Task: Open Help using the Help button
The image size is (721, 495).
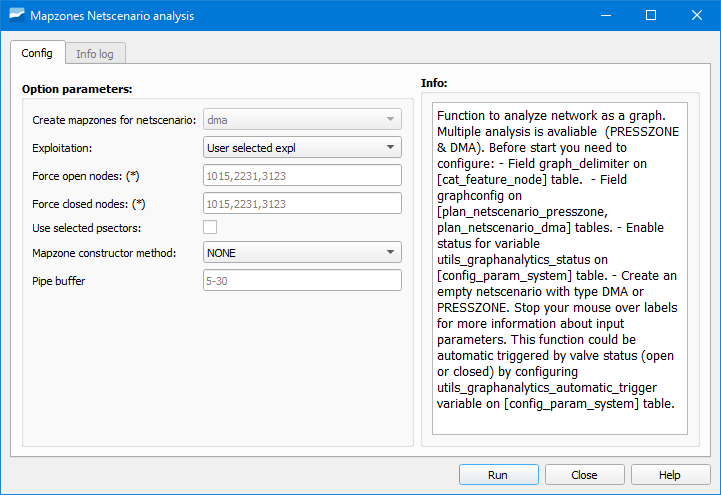Action: 669,475
